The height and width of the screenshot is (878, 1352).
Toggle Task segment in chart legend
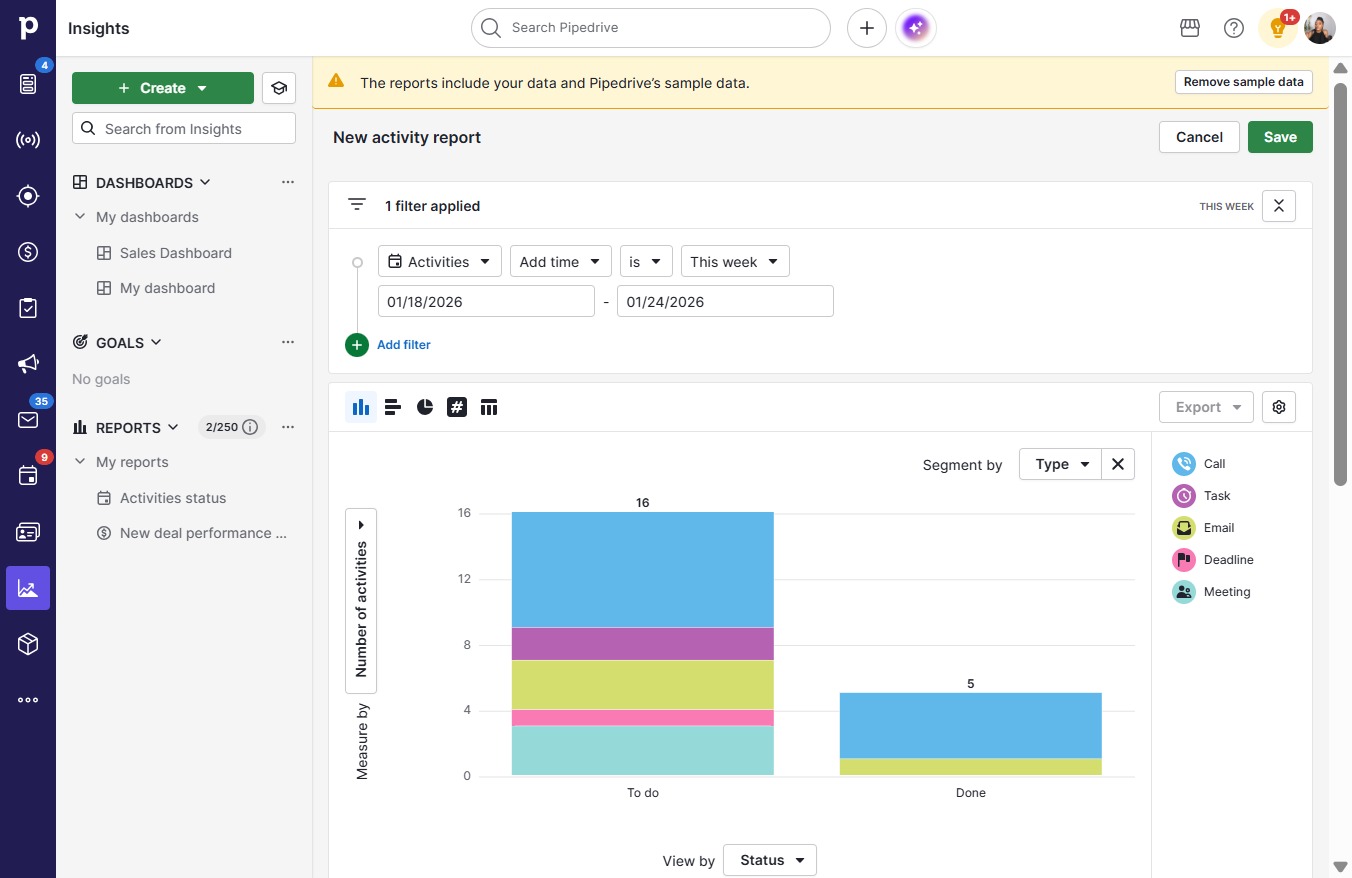[1201, 496]
